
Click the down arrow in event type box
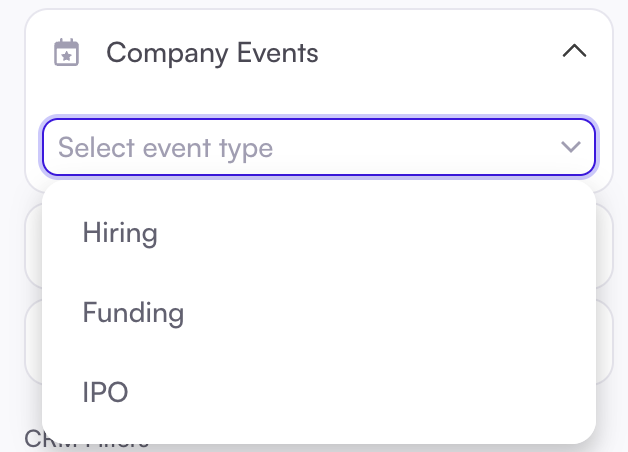point(571,148)
